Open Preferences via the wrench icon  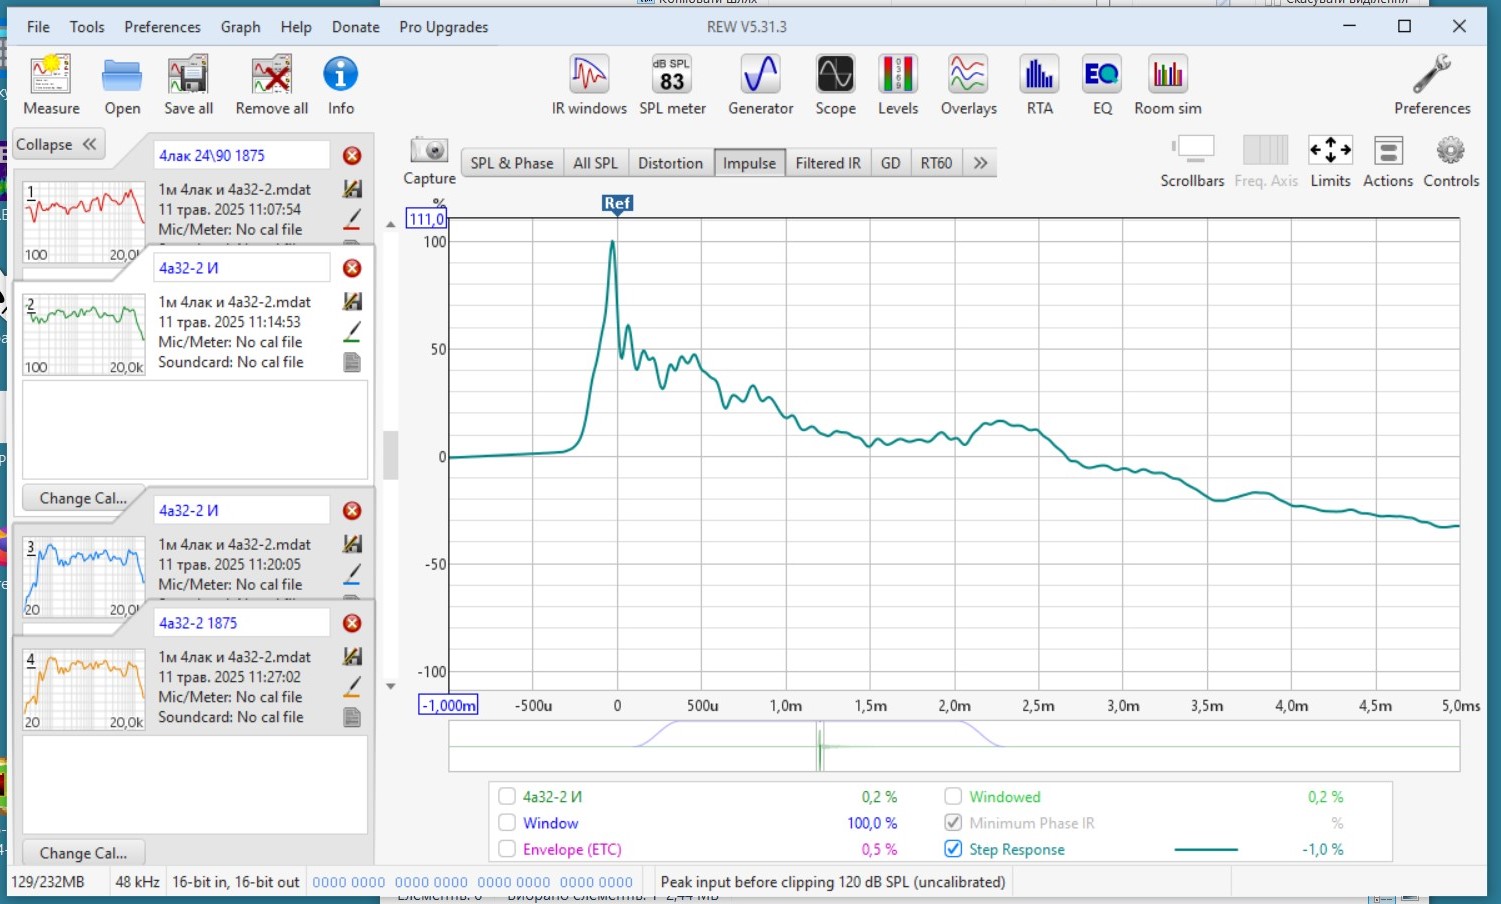[1432, 85]
